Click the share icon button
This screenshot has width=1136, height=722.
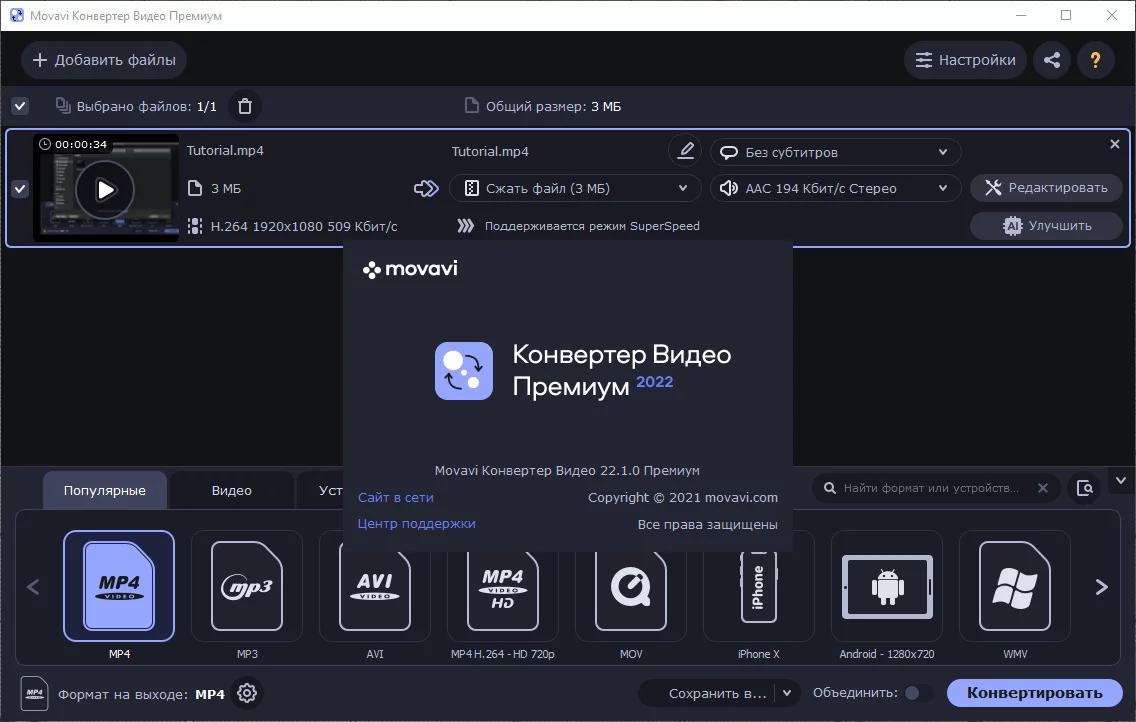1052,60
